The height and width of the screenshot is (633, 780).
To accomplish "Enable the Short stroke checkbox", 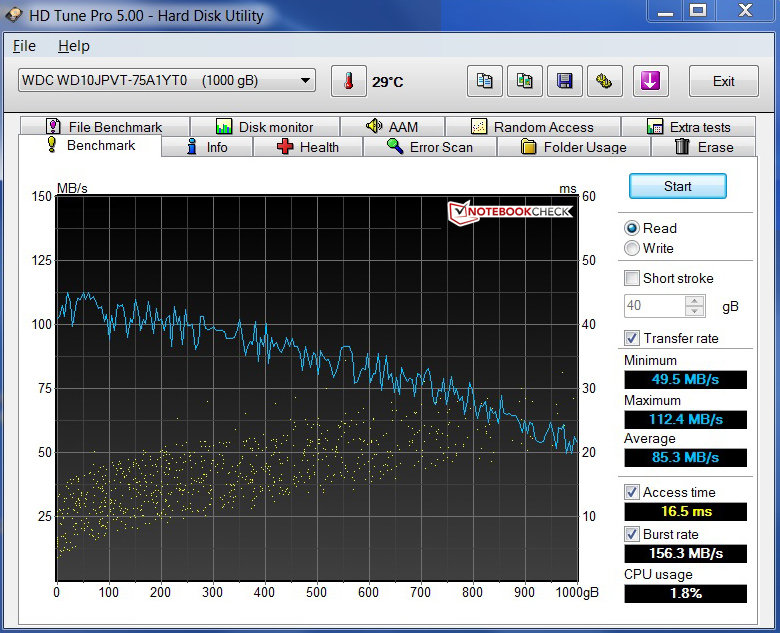I will [632, 278].
